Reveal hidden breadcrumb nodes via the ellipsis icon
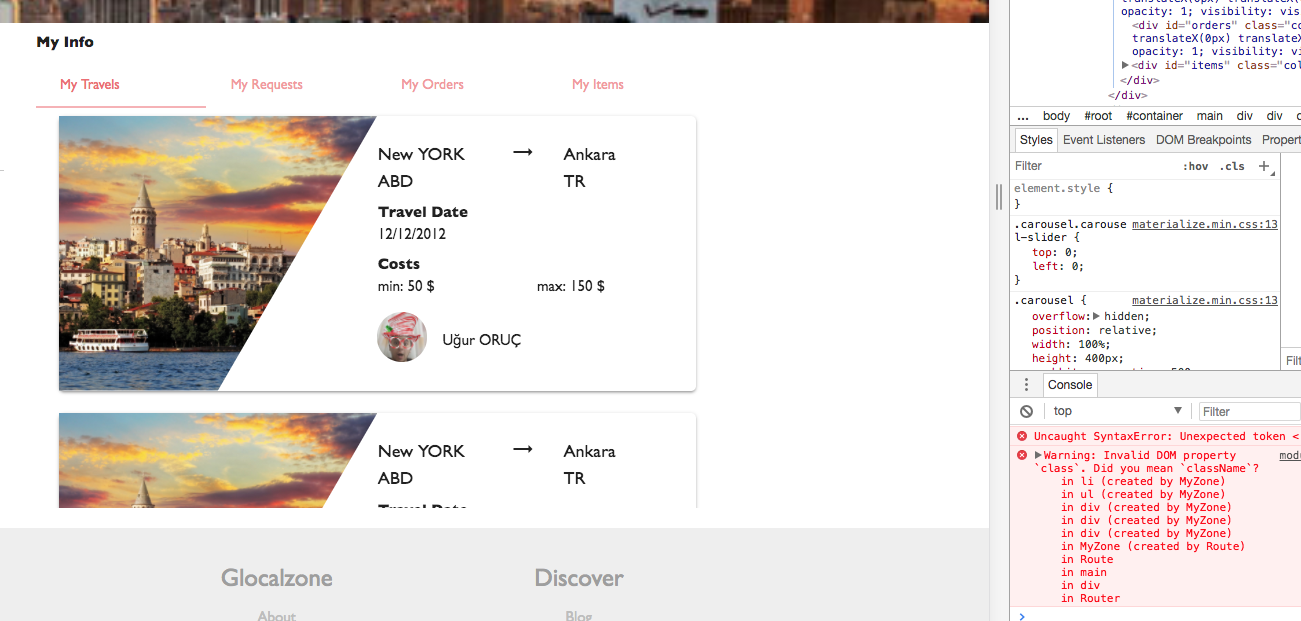Image resolution: width=1301 pixels, height=621 pixels. [x=1023, y=115]
